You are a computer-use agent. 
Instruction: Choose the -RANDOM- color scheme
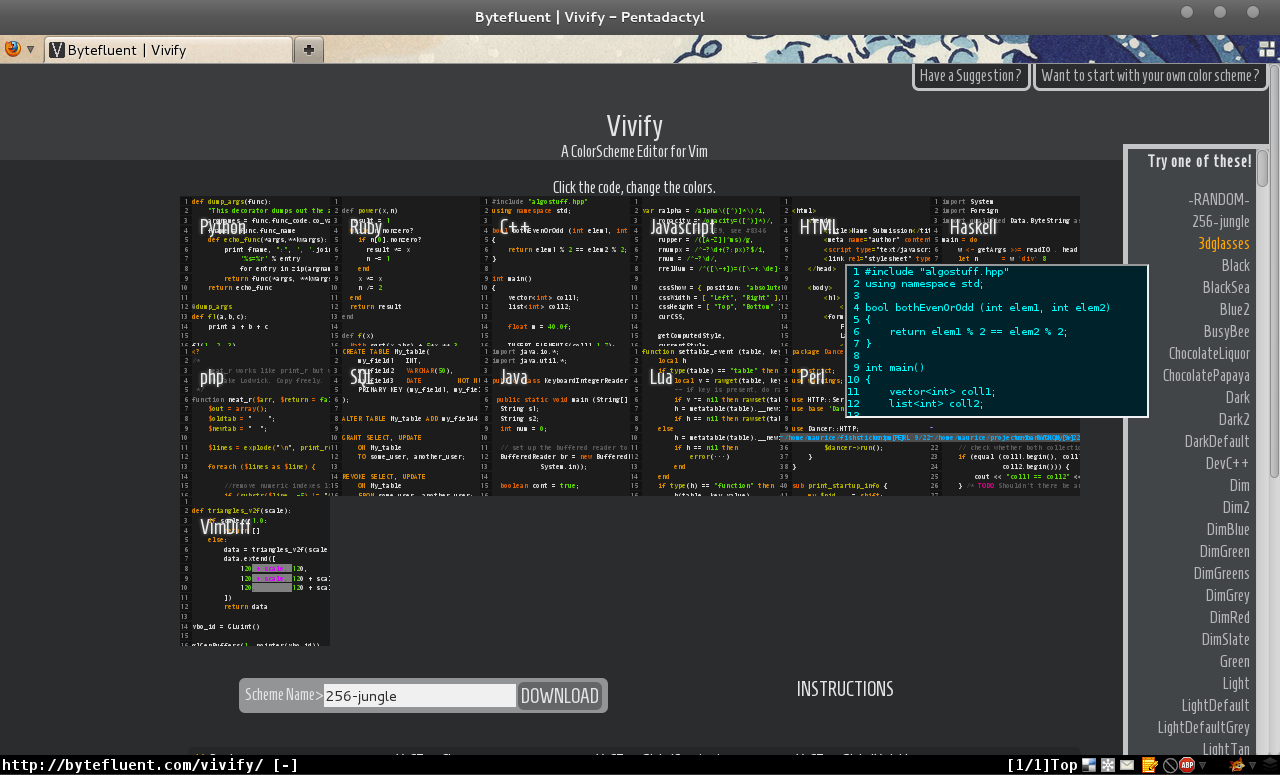point(1219,200)
